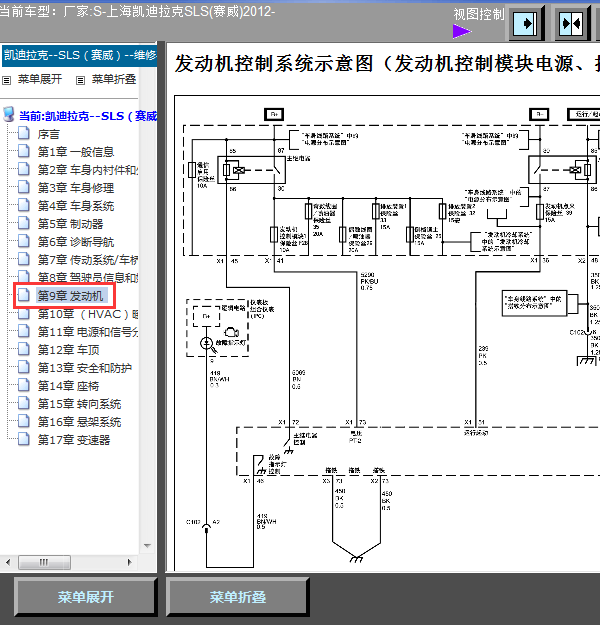Click the page icon next to 第12章 车顶
Screen dimensions: 600x625
(24, 349)
